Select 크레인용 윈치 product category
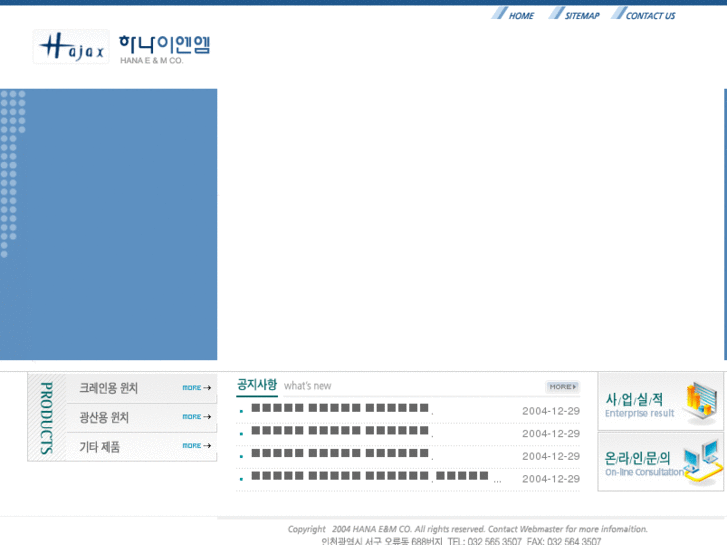Image resolution: width=727 pixels, height=545 pixels. click(108, 388)
